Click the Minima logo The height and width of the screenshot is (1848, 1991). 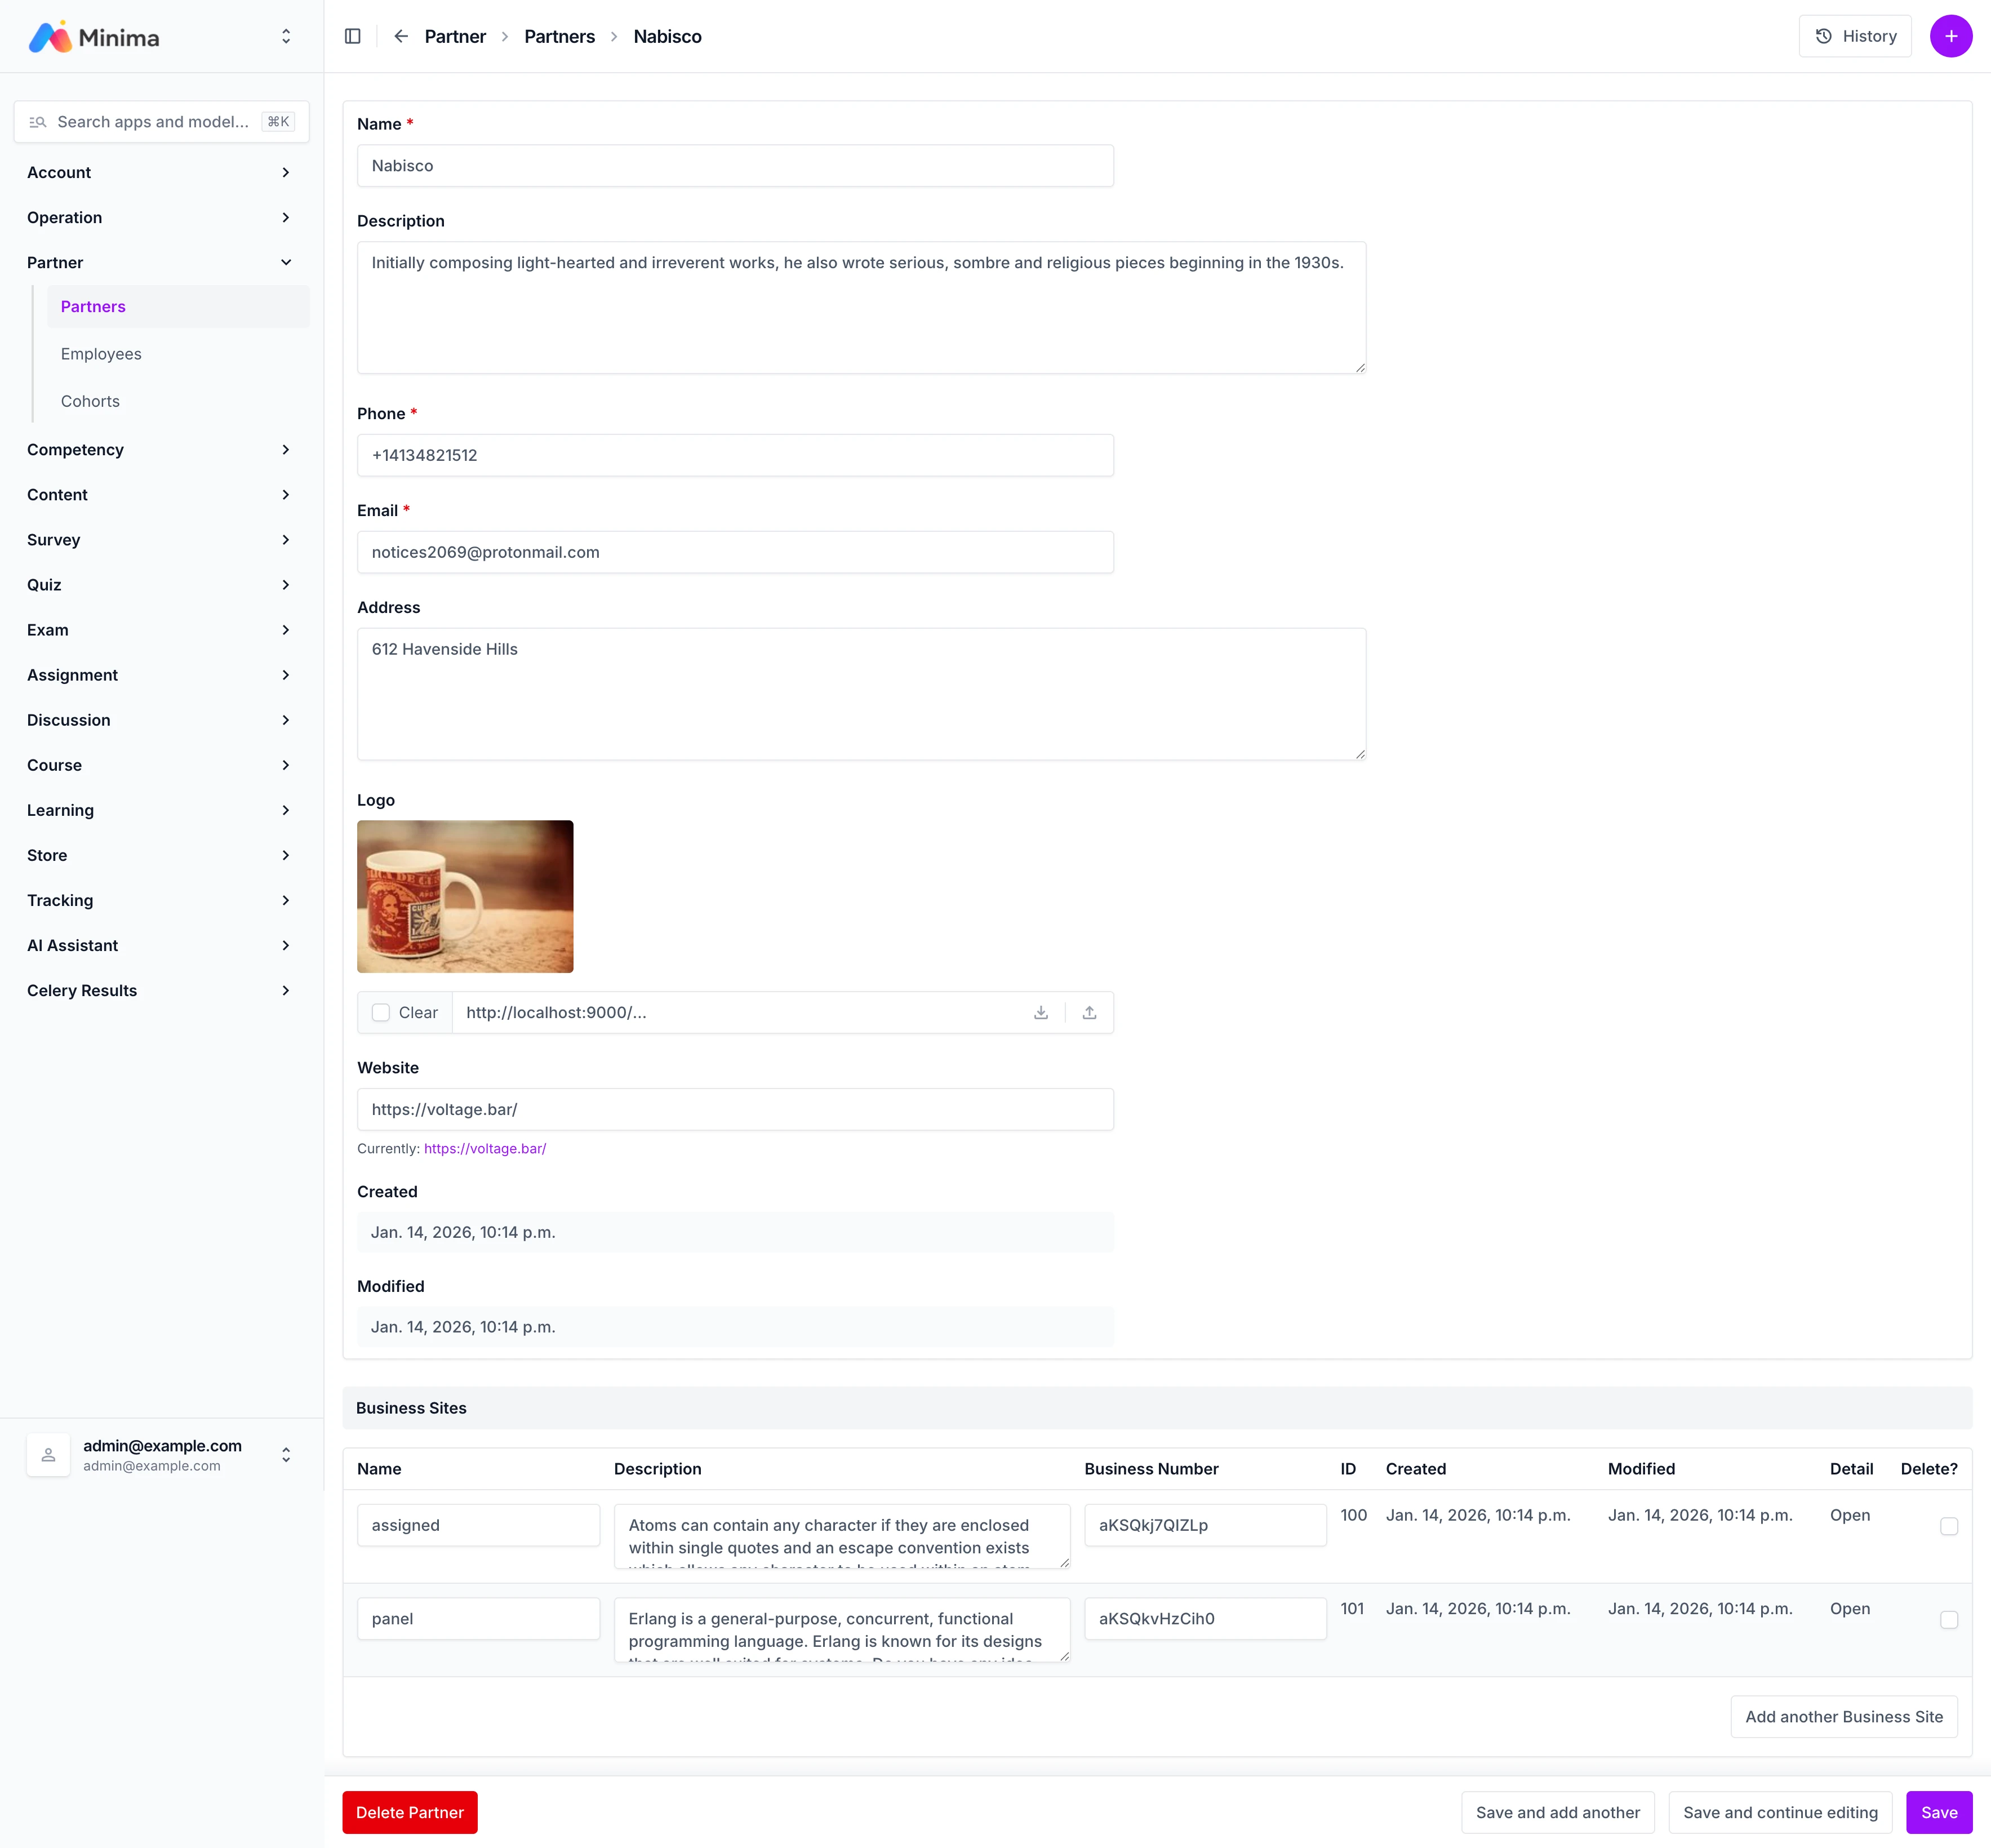94,37
